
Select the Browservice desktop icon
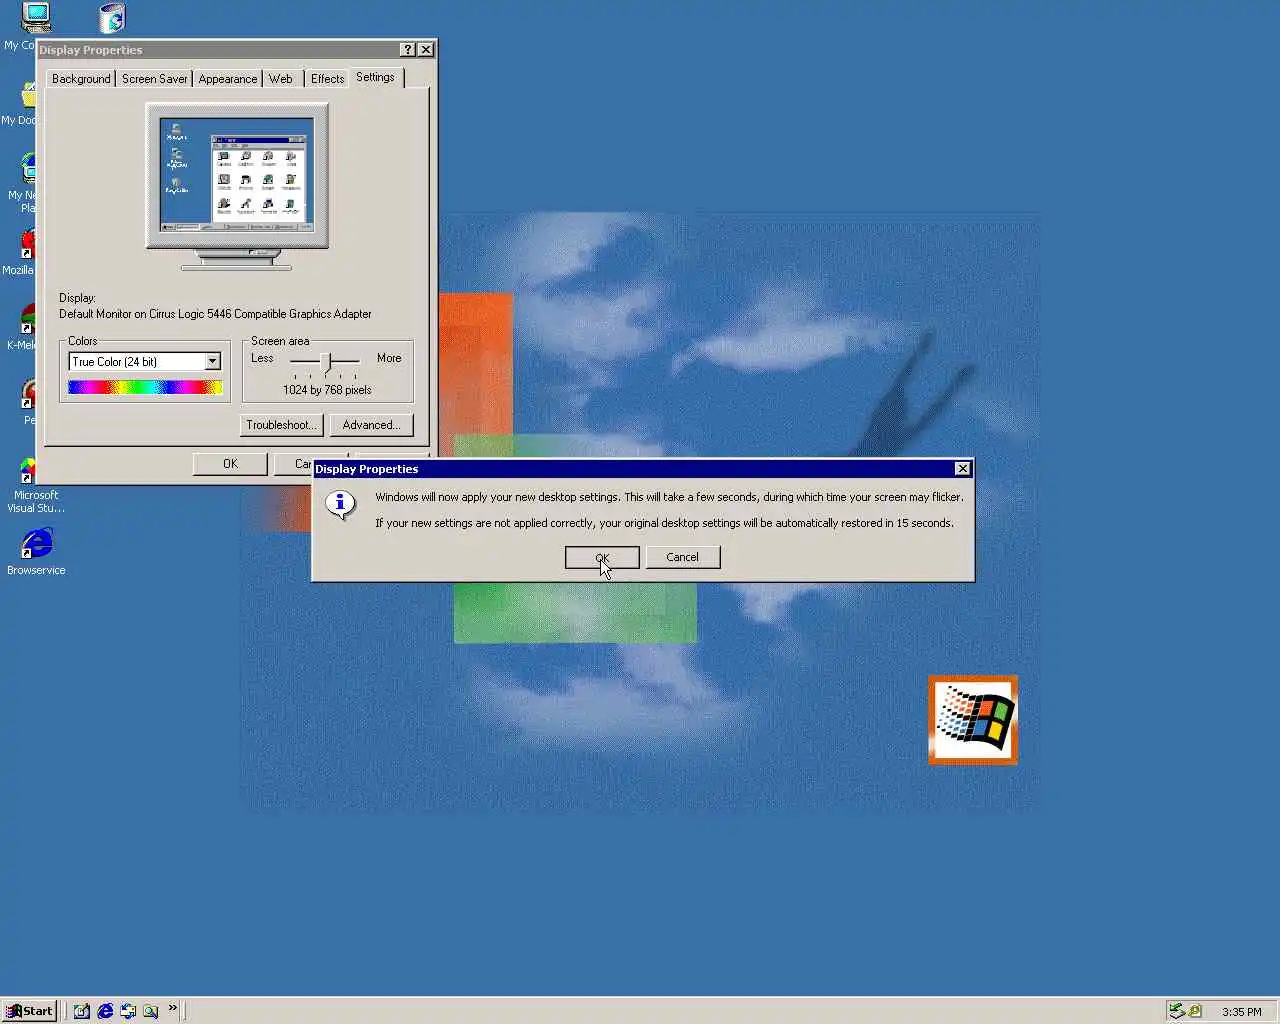click(36, 552)
